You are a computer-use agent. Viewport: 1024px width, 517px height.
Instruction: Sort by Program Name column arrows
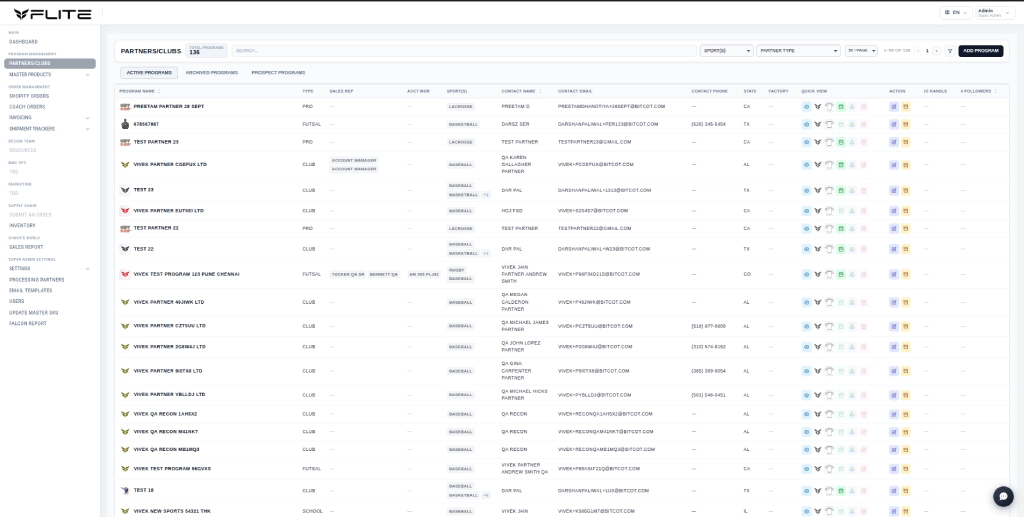tap(159, 91)
